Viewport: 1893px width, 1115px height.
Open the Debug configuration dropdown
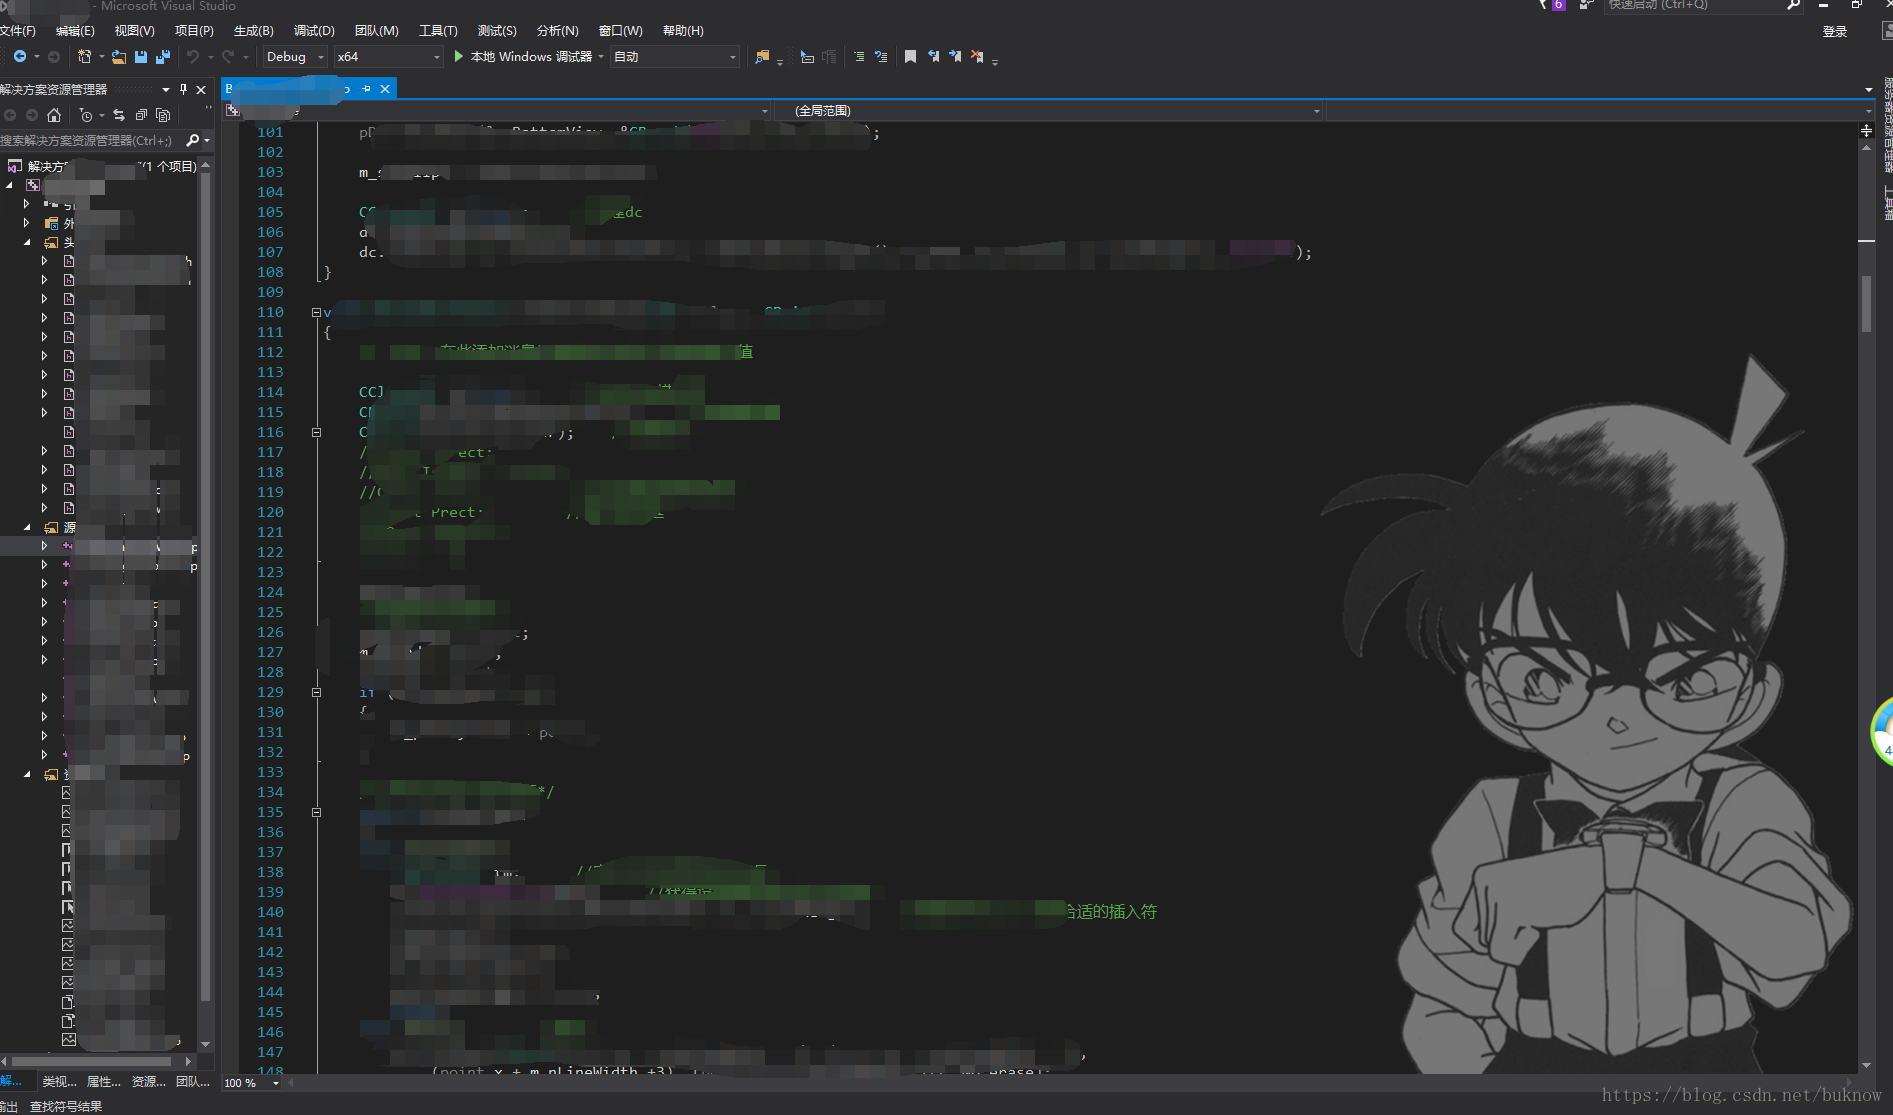pos(295,57)
